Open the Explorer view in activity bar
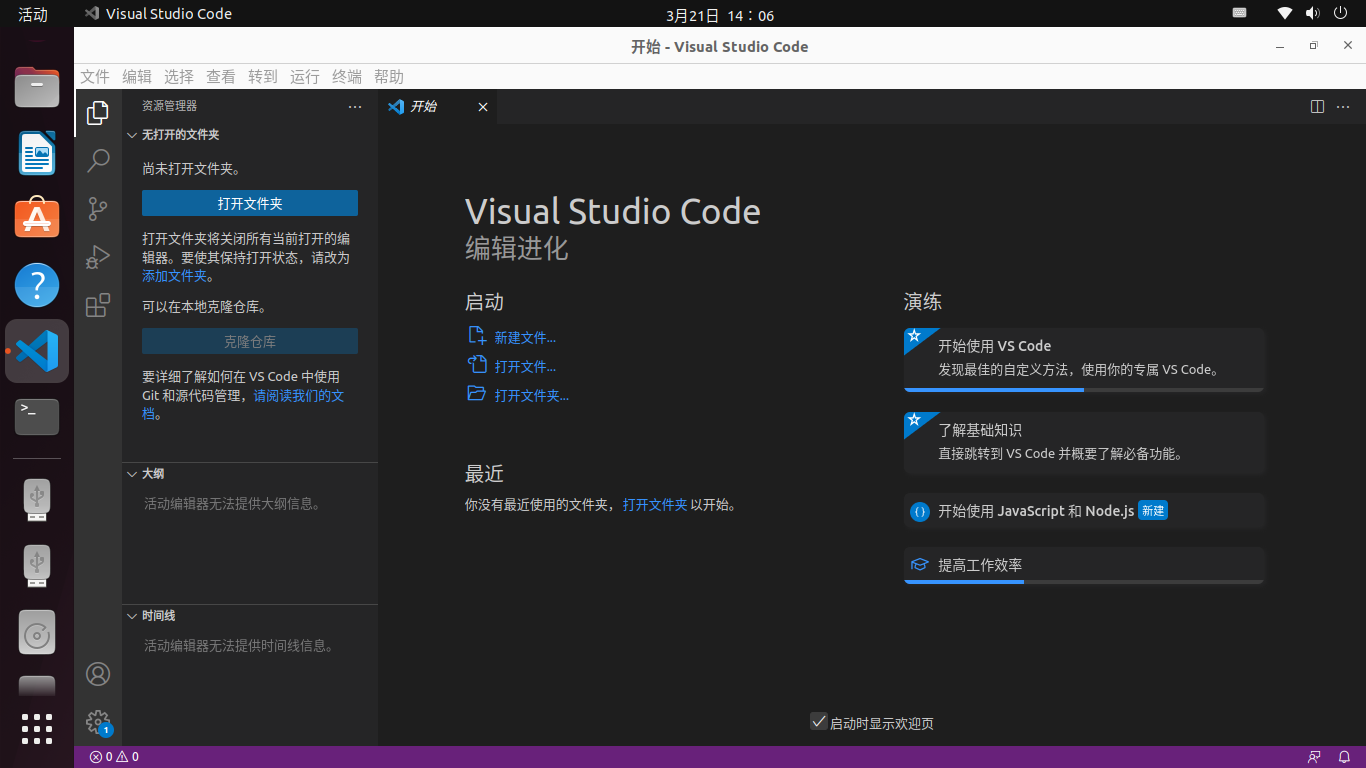1366x768 pixels. pyautogui.click(x=98, y=113)
